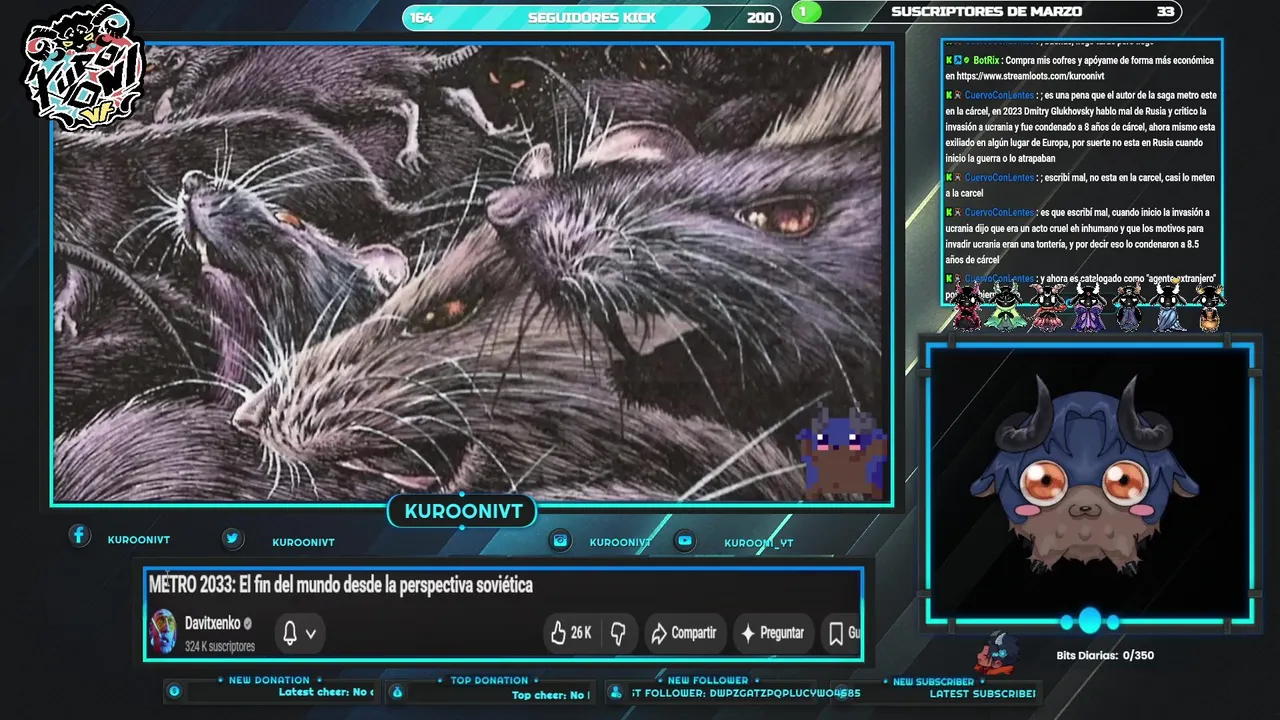This screenshot has height=720, width=1280.
Task: Click the Seguidores Kick progress bar
Action: [x=591, y=17]
